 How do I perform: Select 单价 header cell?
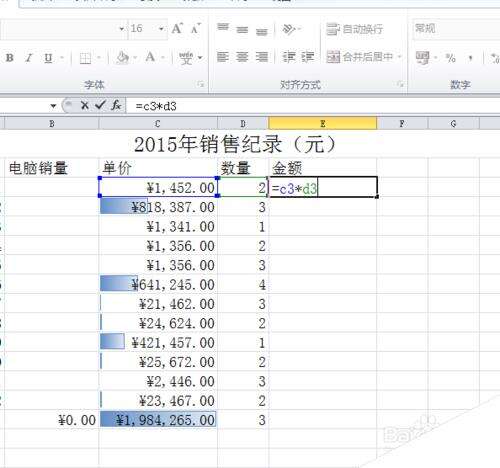click(158, 168)
